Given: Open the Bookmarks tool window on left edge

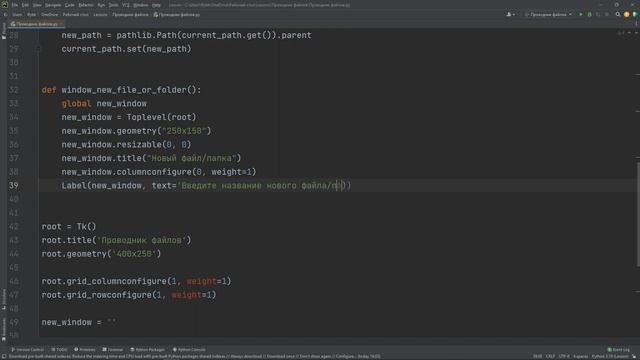Looking at the screenshot, I should tap(4, 329).
